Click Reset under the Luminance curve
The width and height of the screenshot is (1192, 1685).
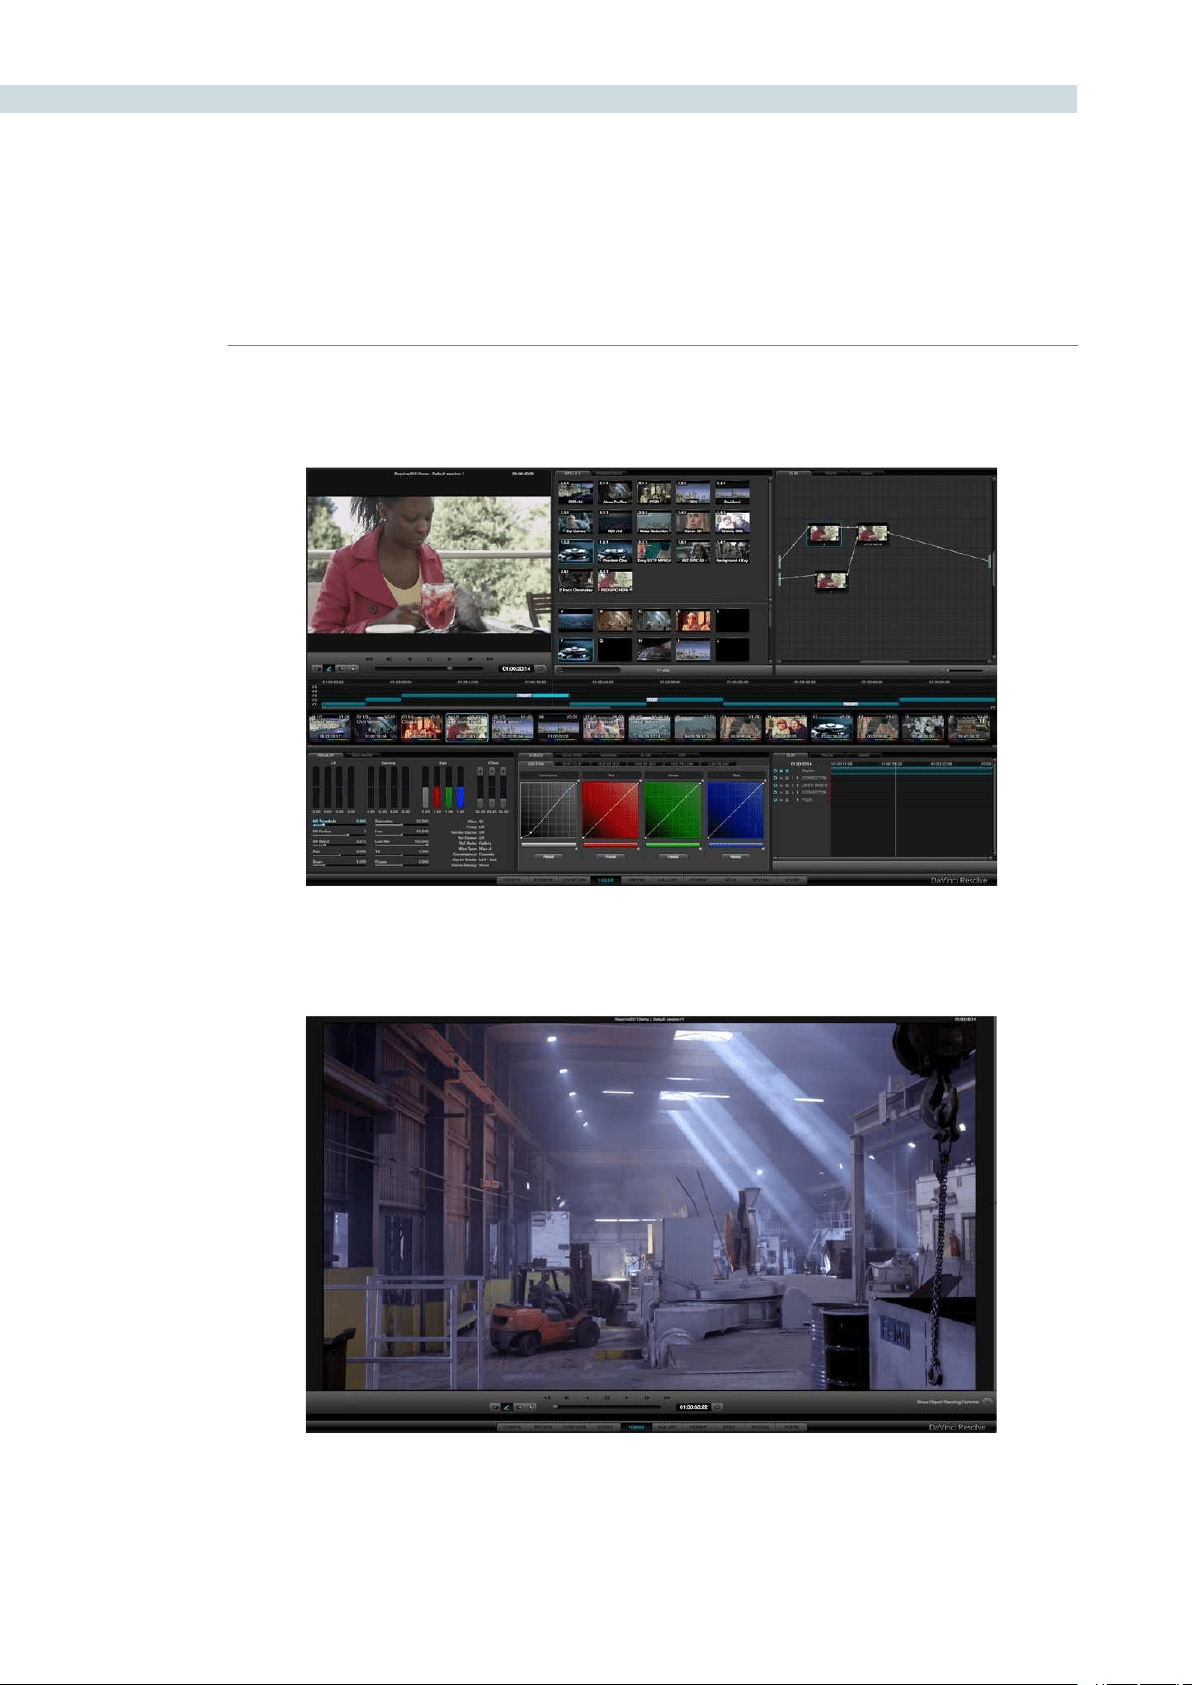coord(548,857)
